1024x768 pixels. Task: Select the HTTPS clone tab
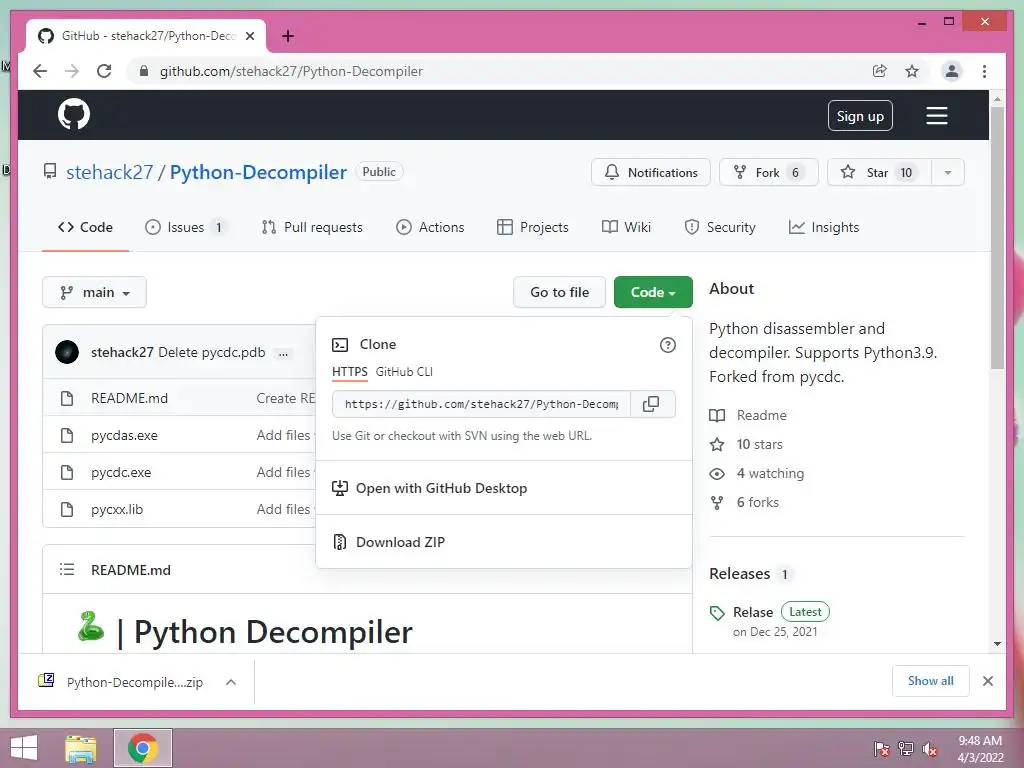click(x=349, y=372)
